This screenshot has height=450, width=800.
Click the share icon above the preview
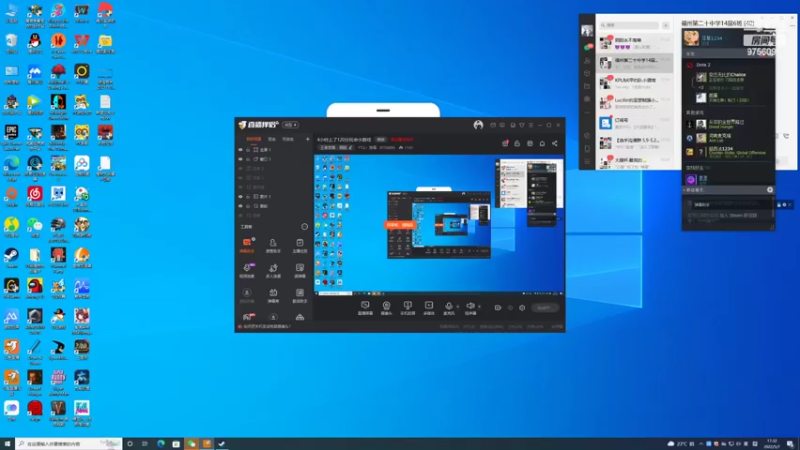pyautogui.click(x=555, y=143)
